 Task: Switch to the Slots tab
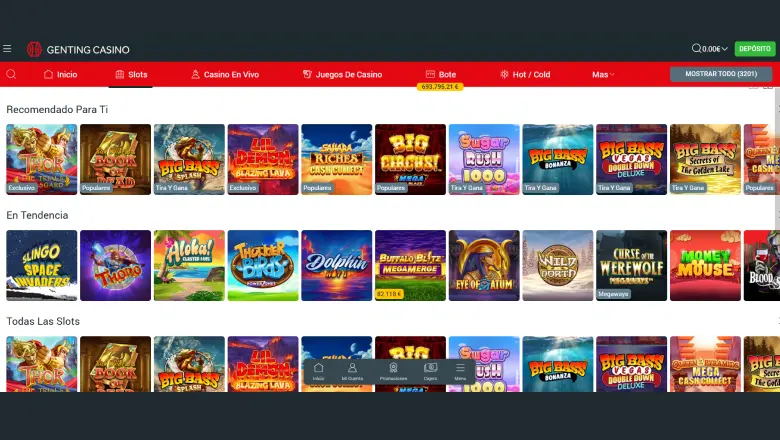click(131, 75)
